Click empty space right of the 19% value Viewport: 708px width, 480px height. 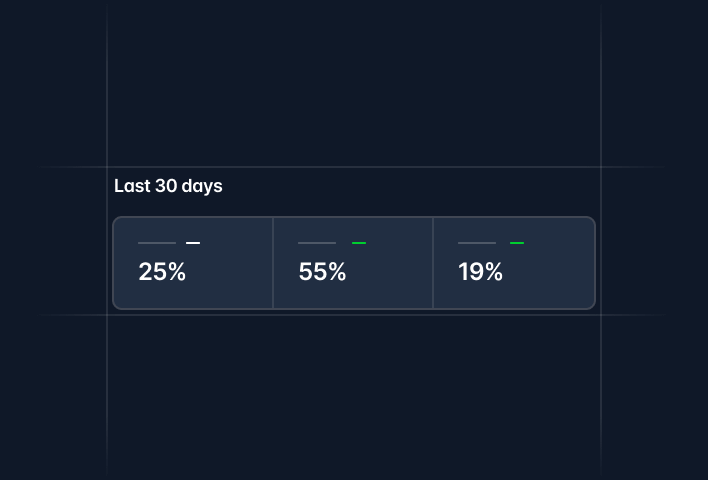550,272
